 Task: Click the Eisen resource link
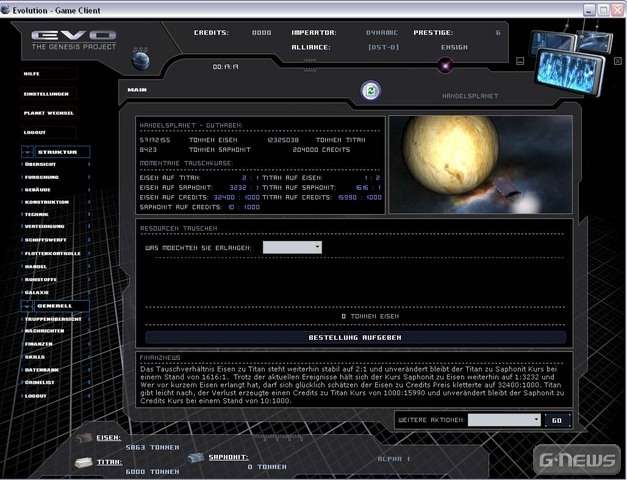108,438
